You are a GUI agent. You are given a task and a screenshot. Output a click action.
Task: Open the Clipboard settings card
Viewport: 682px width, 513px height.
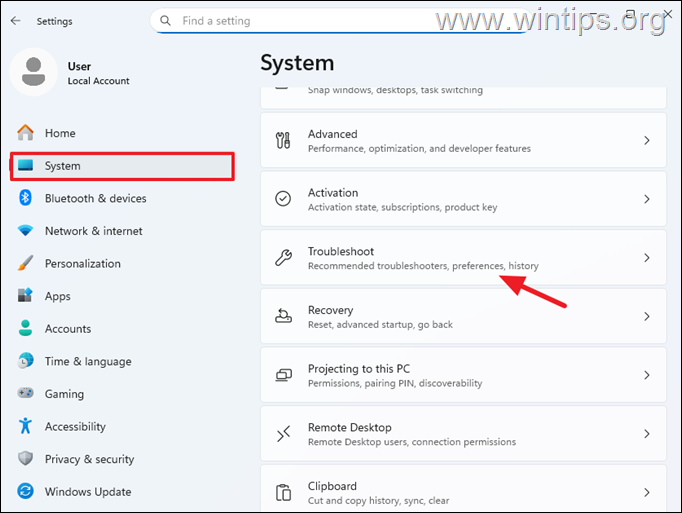[463, 489]
